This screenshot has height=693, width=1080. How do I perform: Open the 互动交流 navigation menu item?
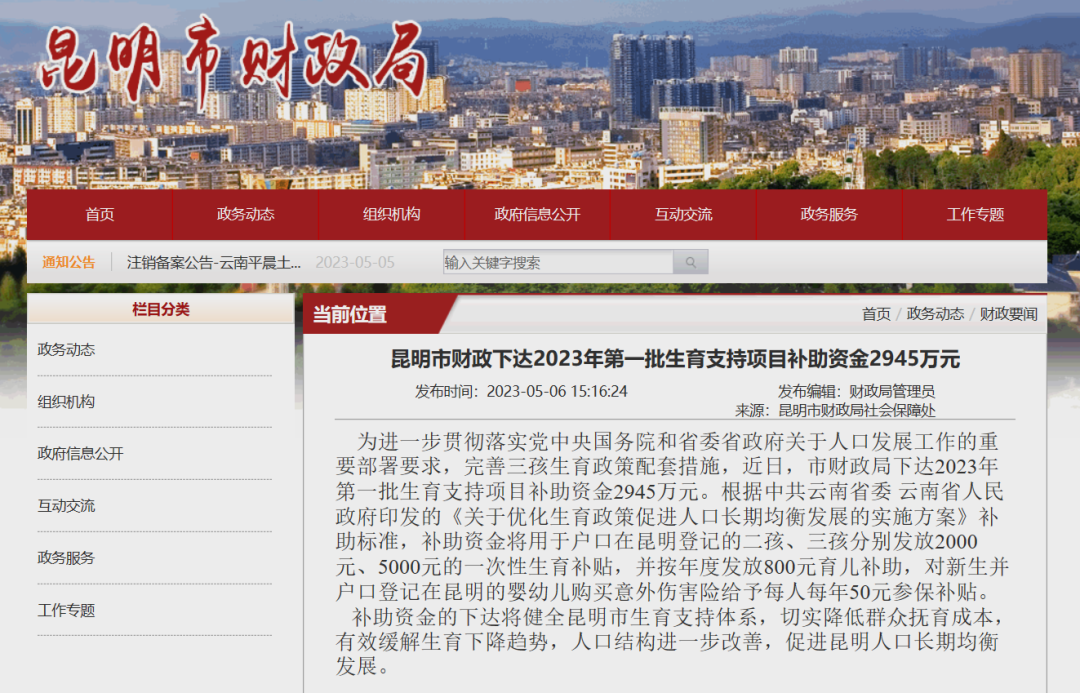click(x=683, y=214)
